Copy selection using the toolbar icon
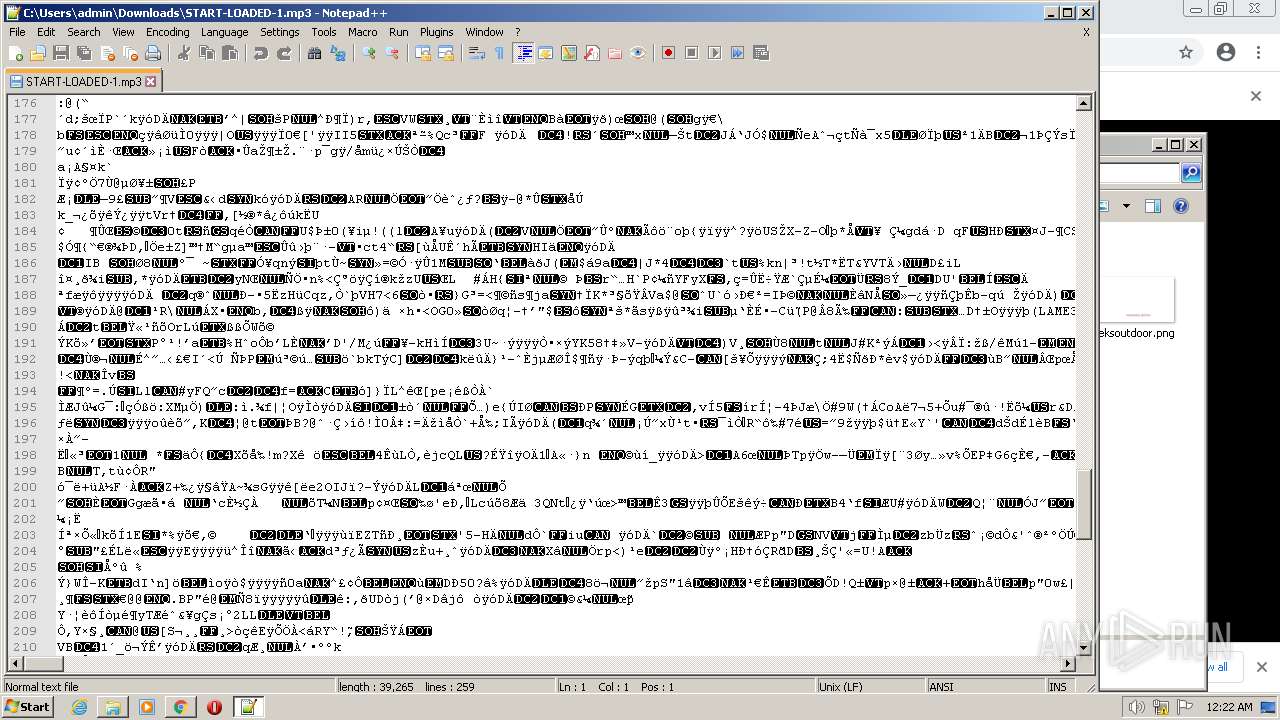 tap(206, 53)
